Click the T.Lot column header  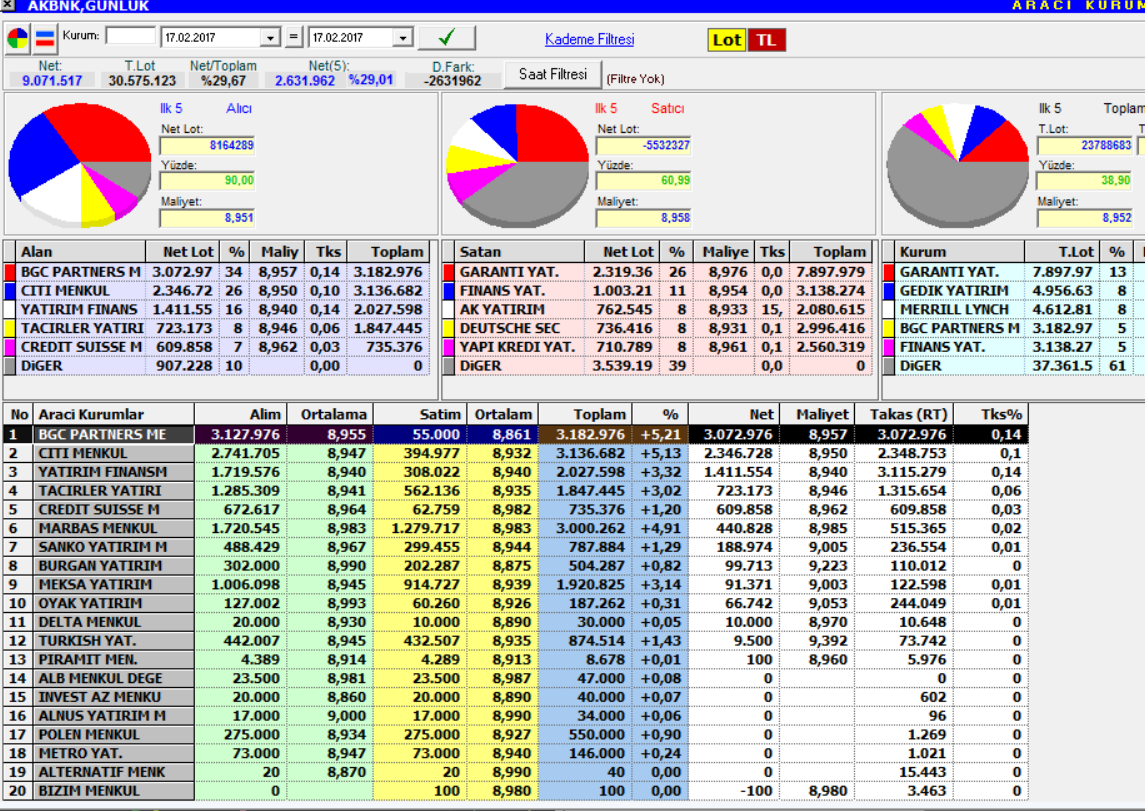[1062, 252]
